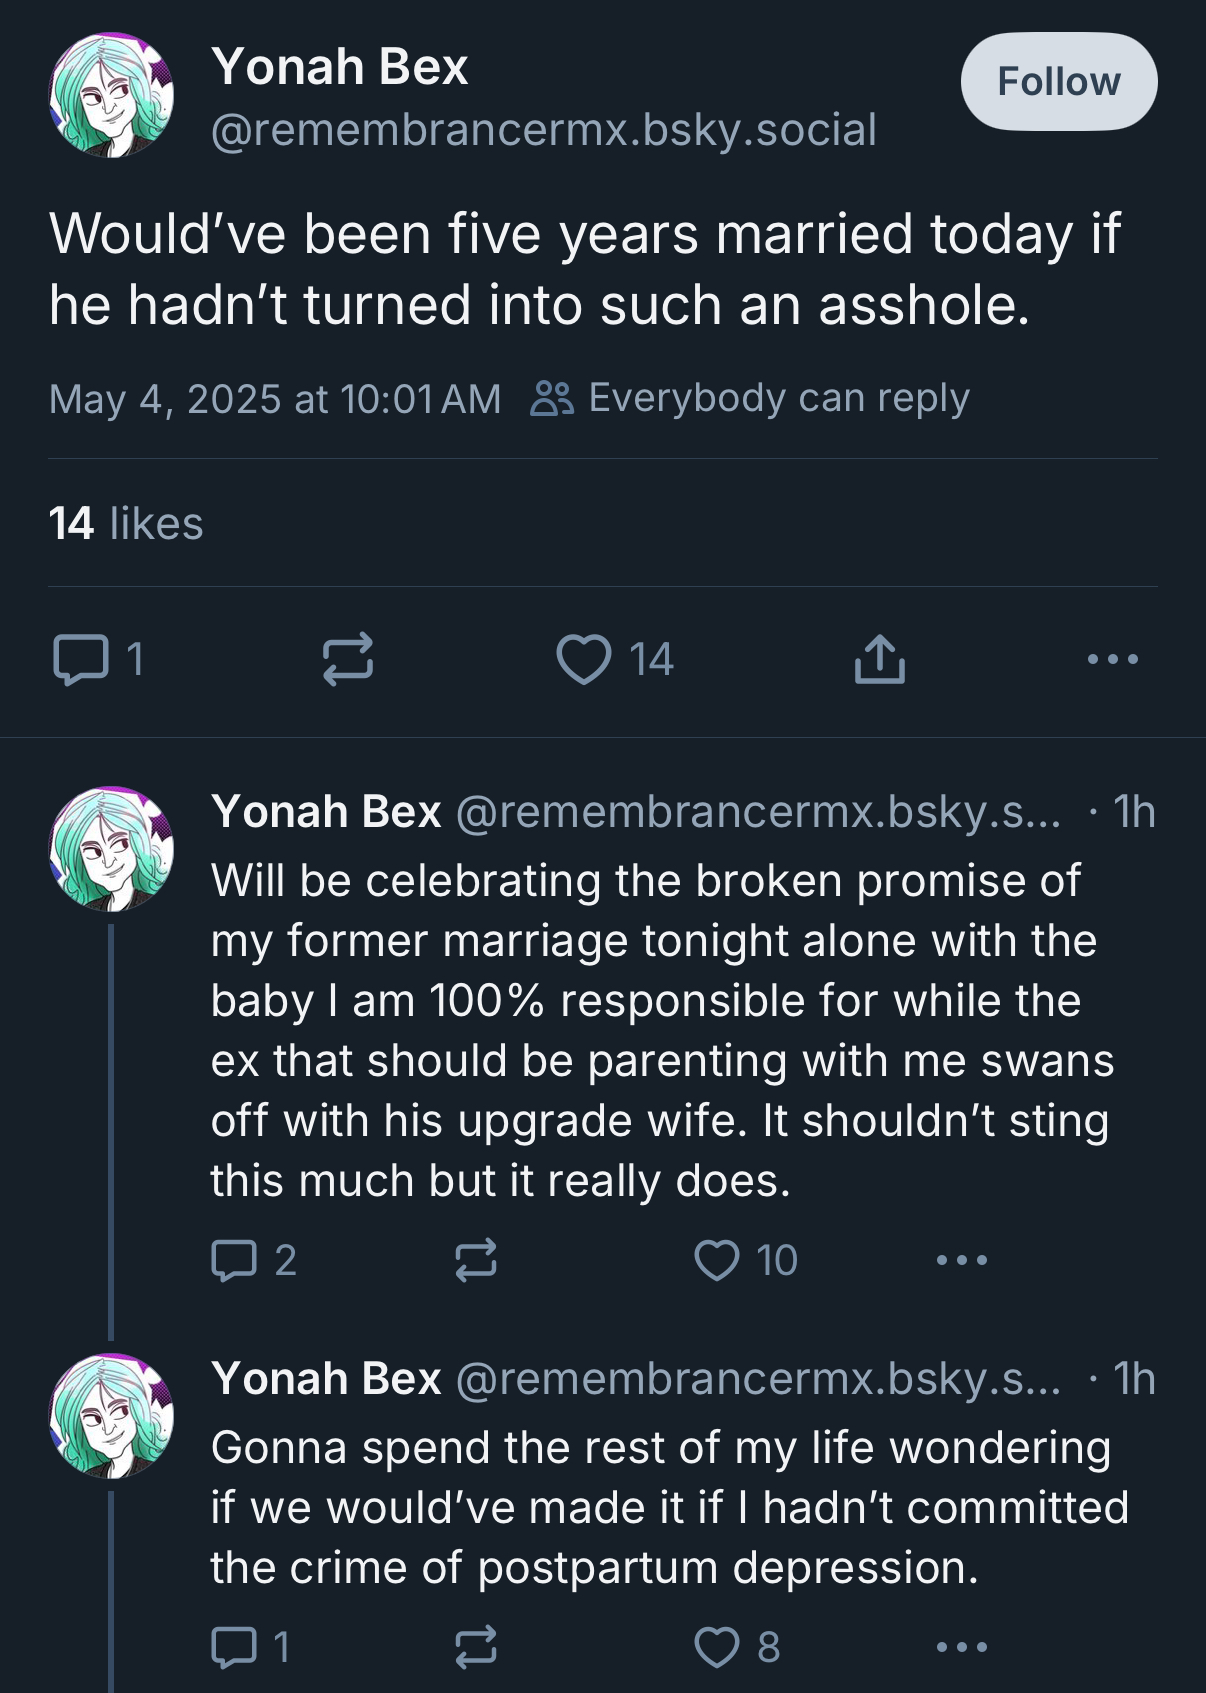Screen dimensions: 1206x1693
Task: Reply to the postpartum depression post
Action: pos(234,1647)
